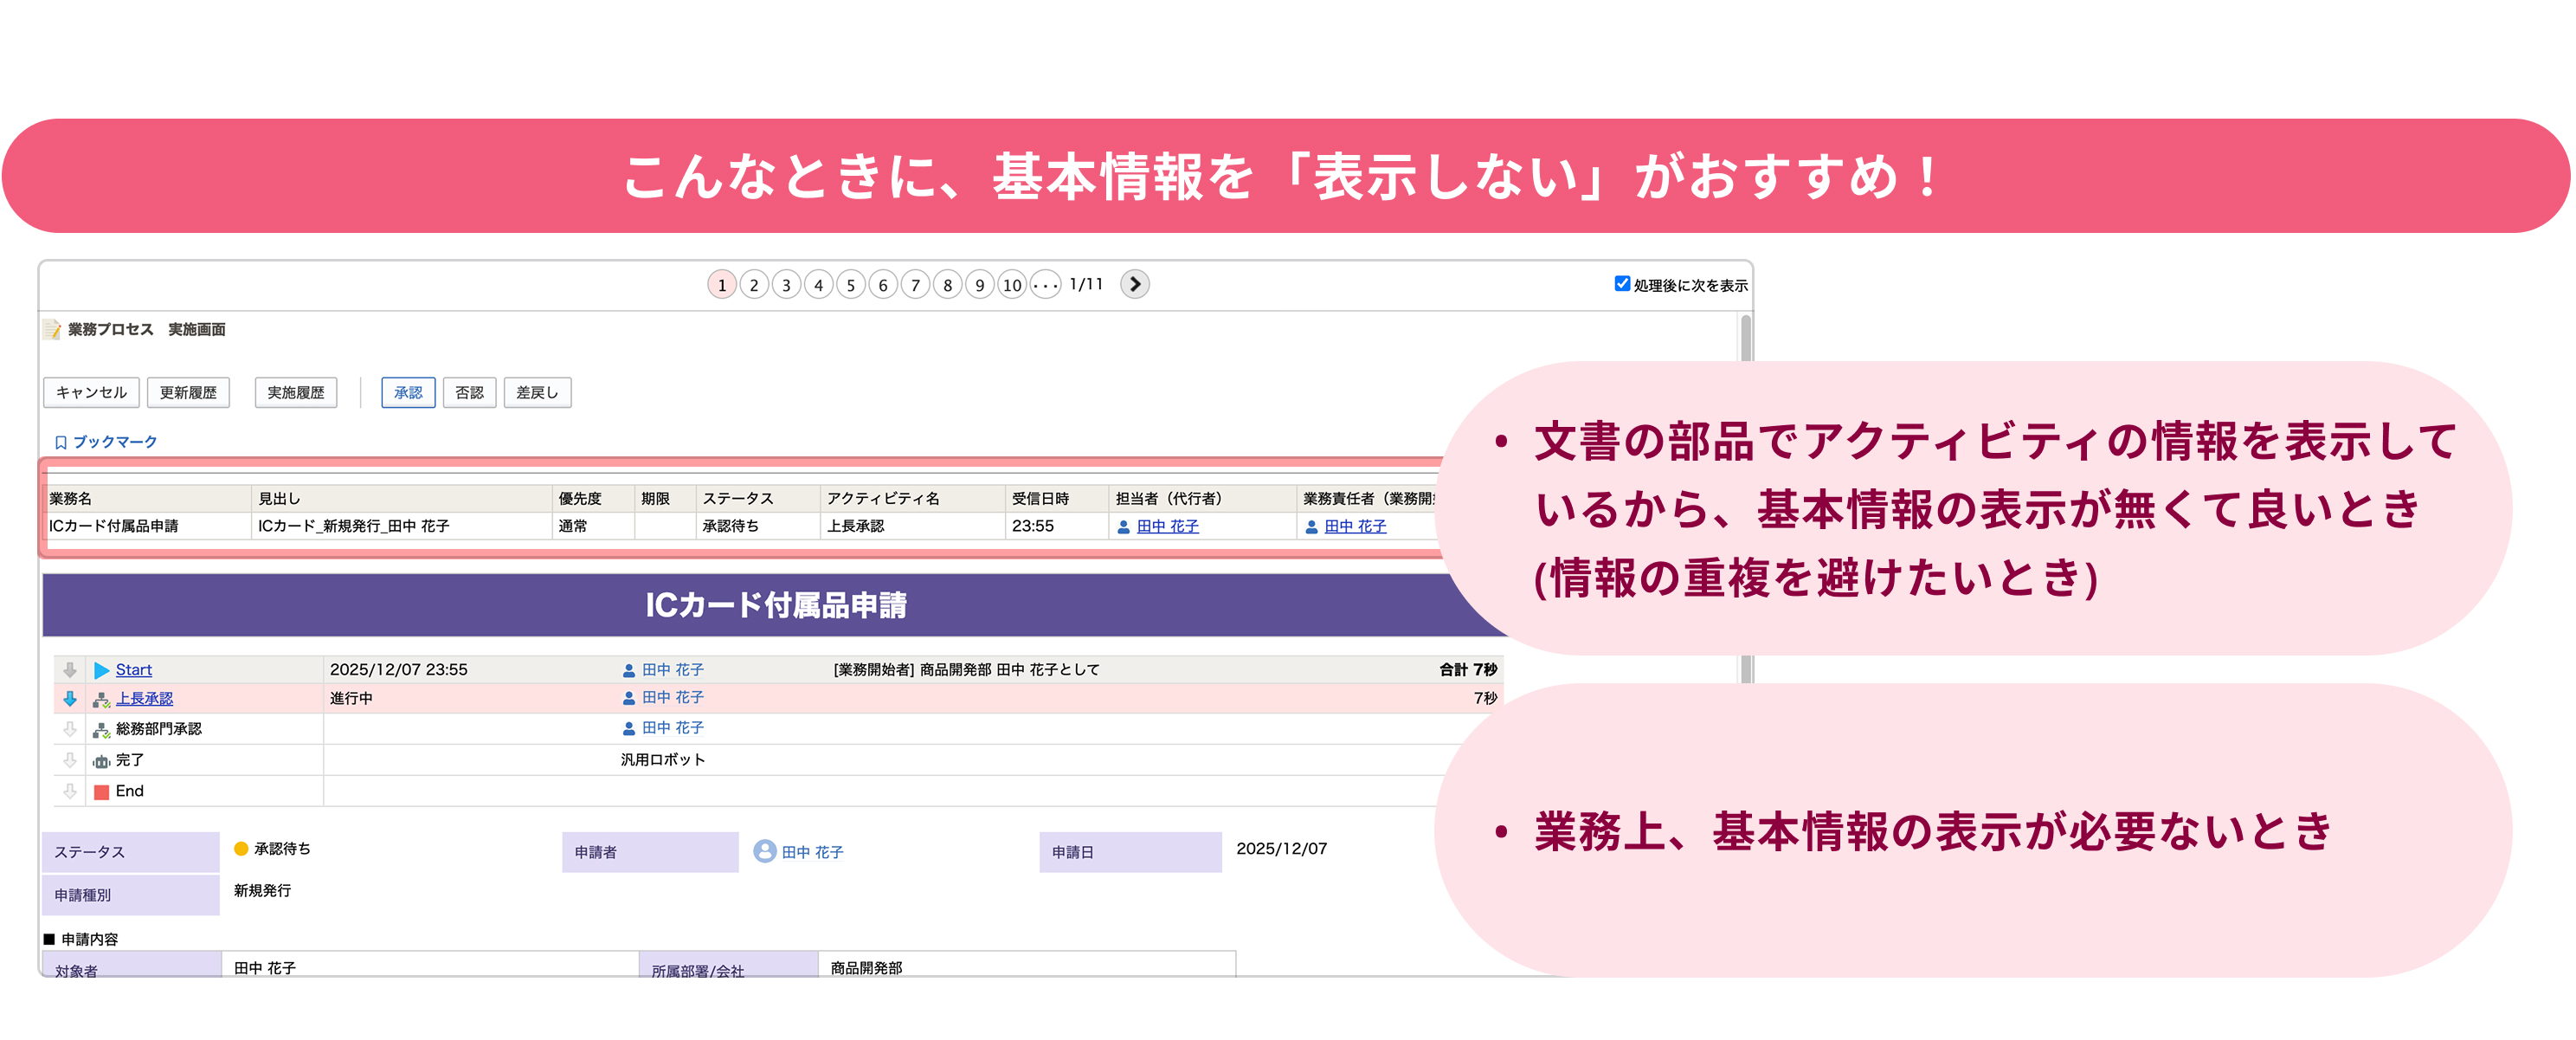Open the 上長承認 activity link

[x=144, y=698]
